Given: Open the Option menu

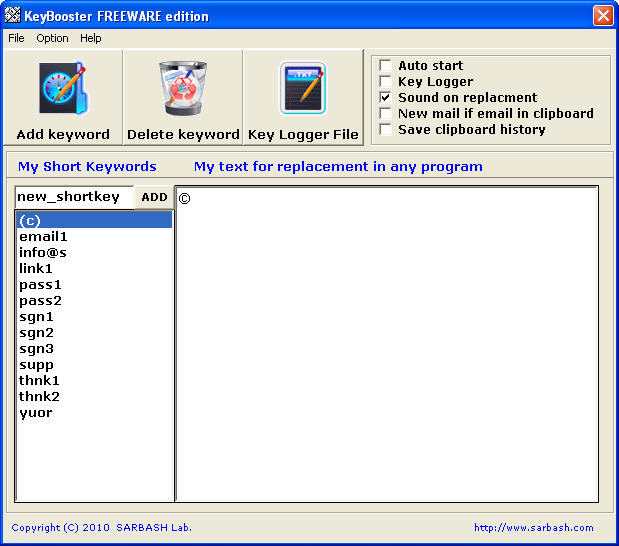Looking at the screenshot, I should [x=52, y=38].
